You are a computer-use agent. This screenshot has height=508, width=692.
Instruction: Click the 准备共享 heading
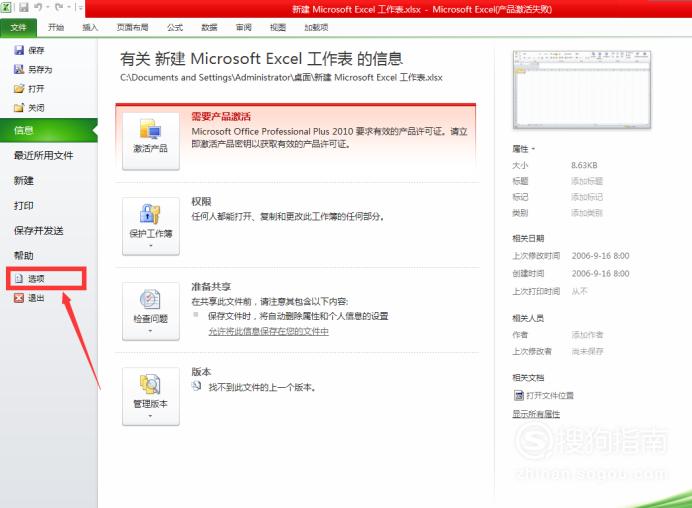tap(211, 287)
